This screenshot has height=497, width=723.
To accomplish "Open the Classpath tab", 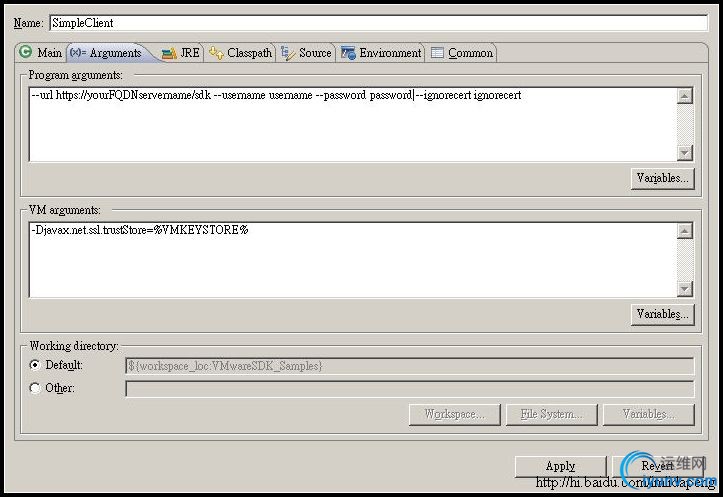I will [240, 53].
